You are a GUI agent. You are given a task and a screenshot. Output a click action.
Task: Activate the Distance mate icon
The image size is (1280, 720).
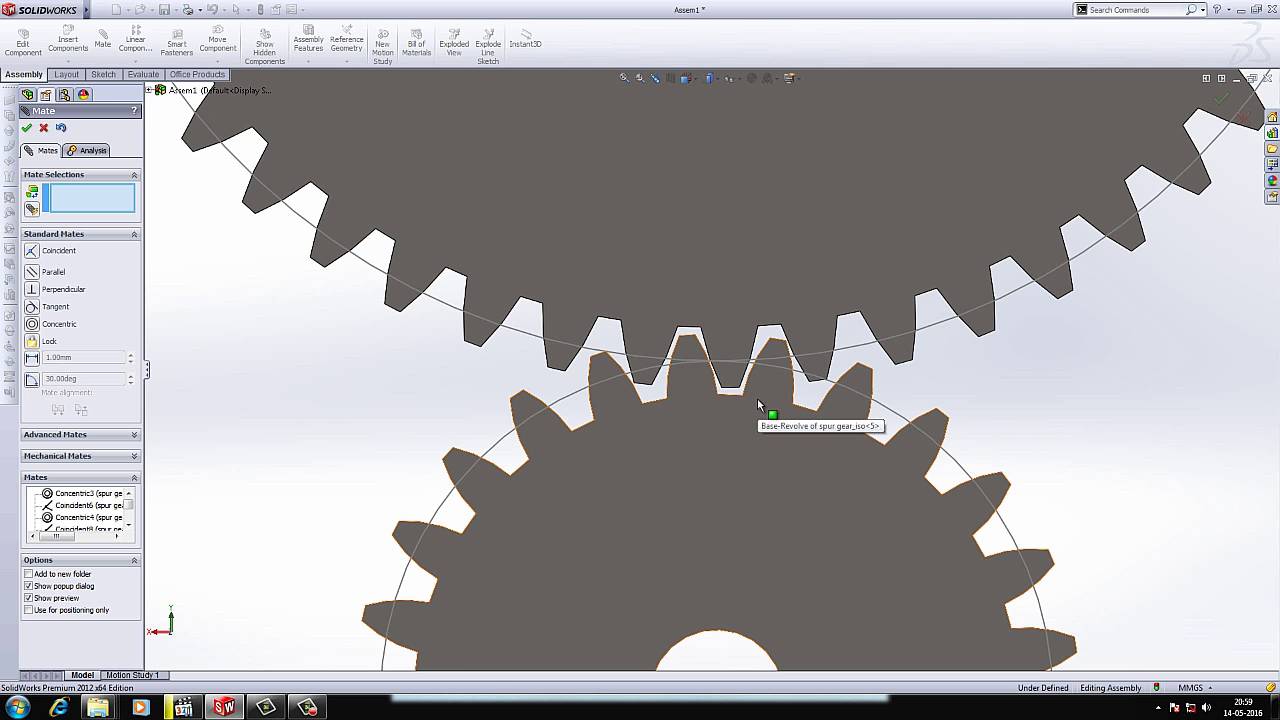[x=32, y=358]
